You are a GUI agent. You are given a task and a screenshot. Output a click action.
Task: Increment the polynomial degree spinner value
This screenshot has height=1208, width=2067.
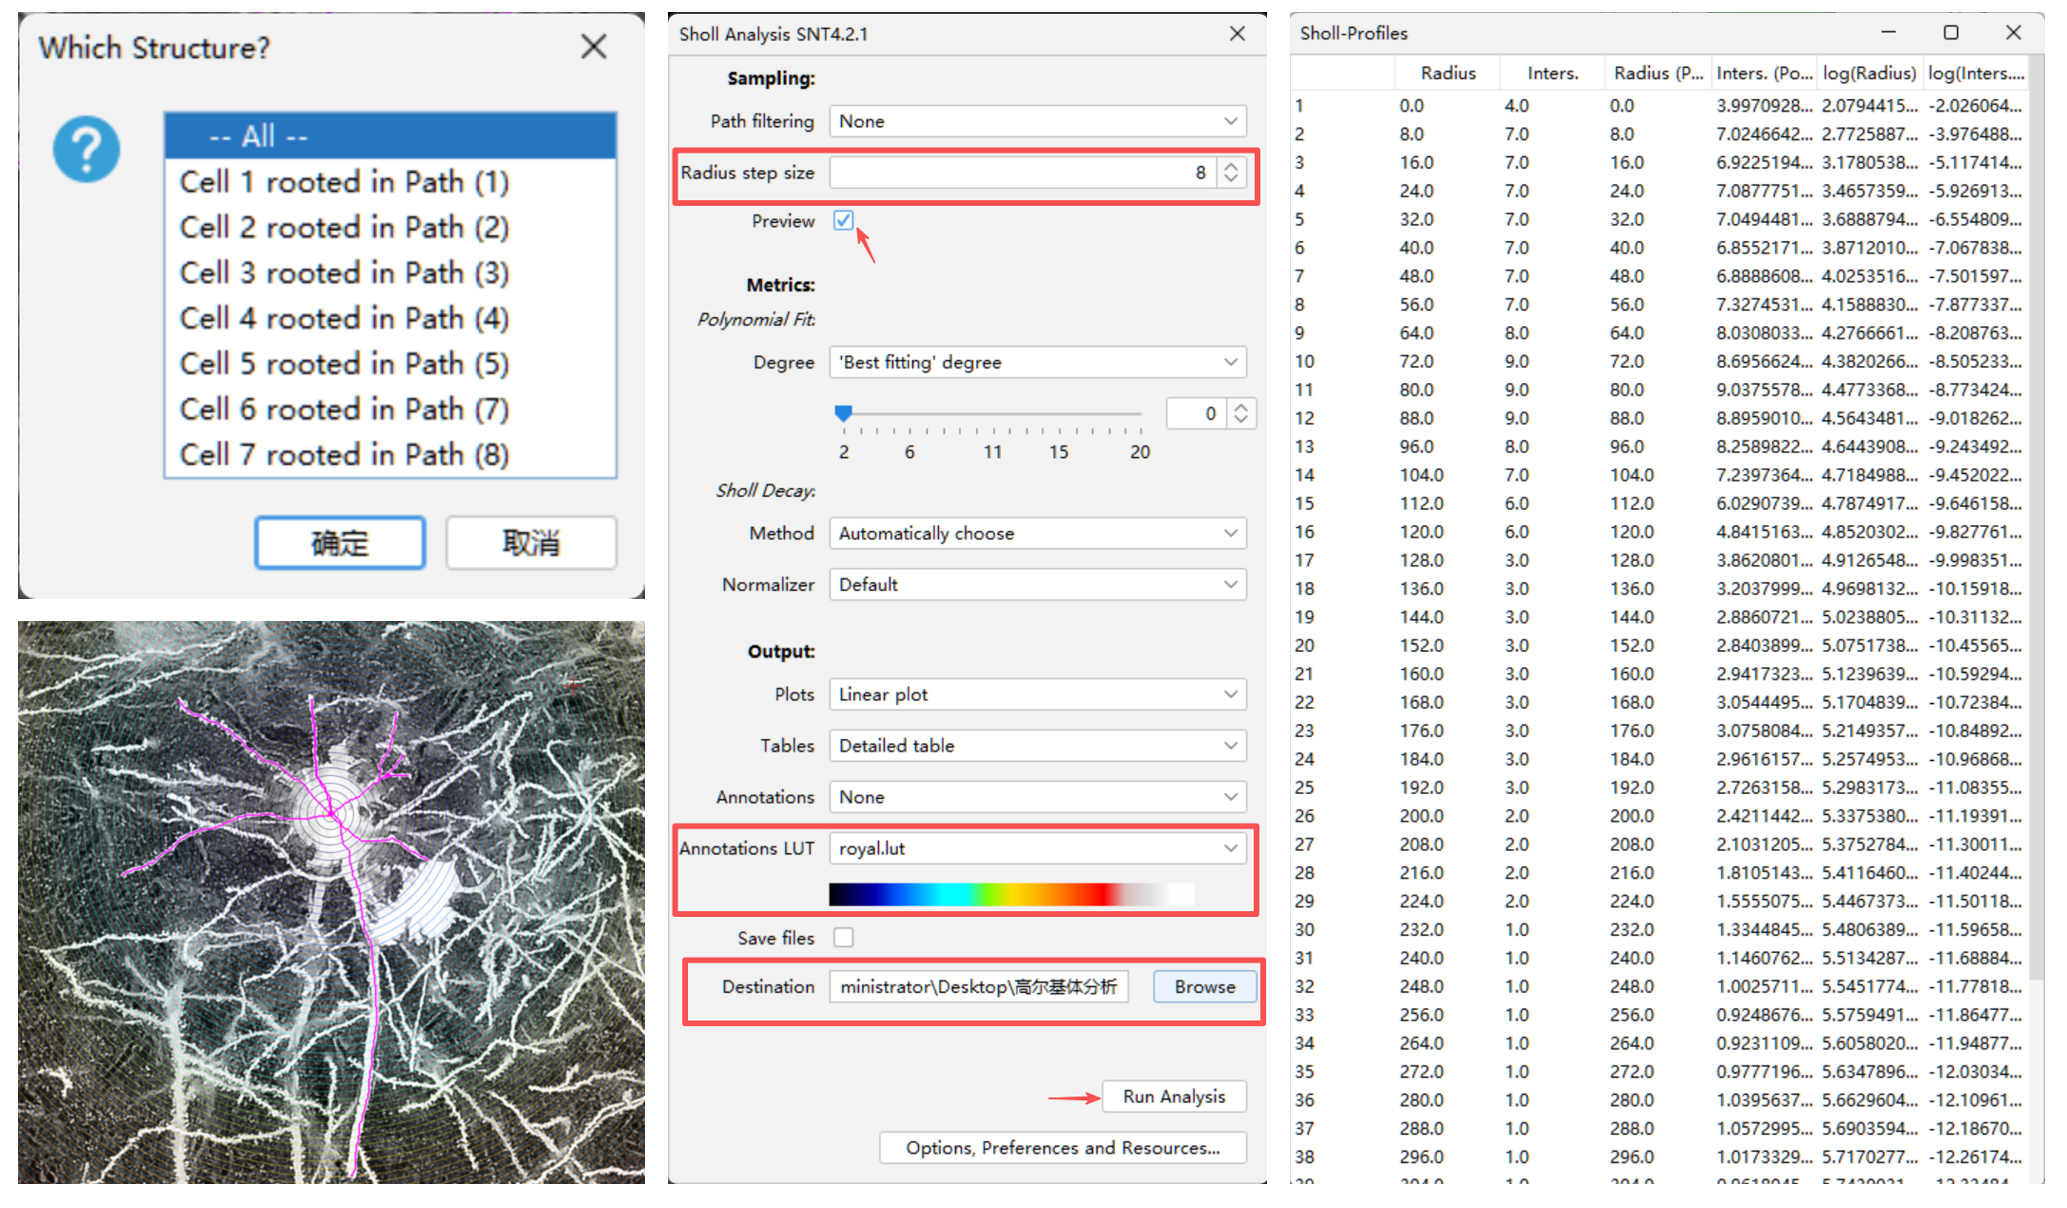(1241, 407)
